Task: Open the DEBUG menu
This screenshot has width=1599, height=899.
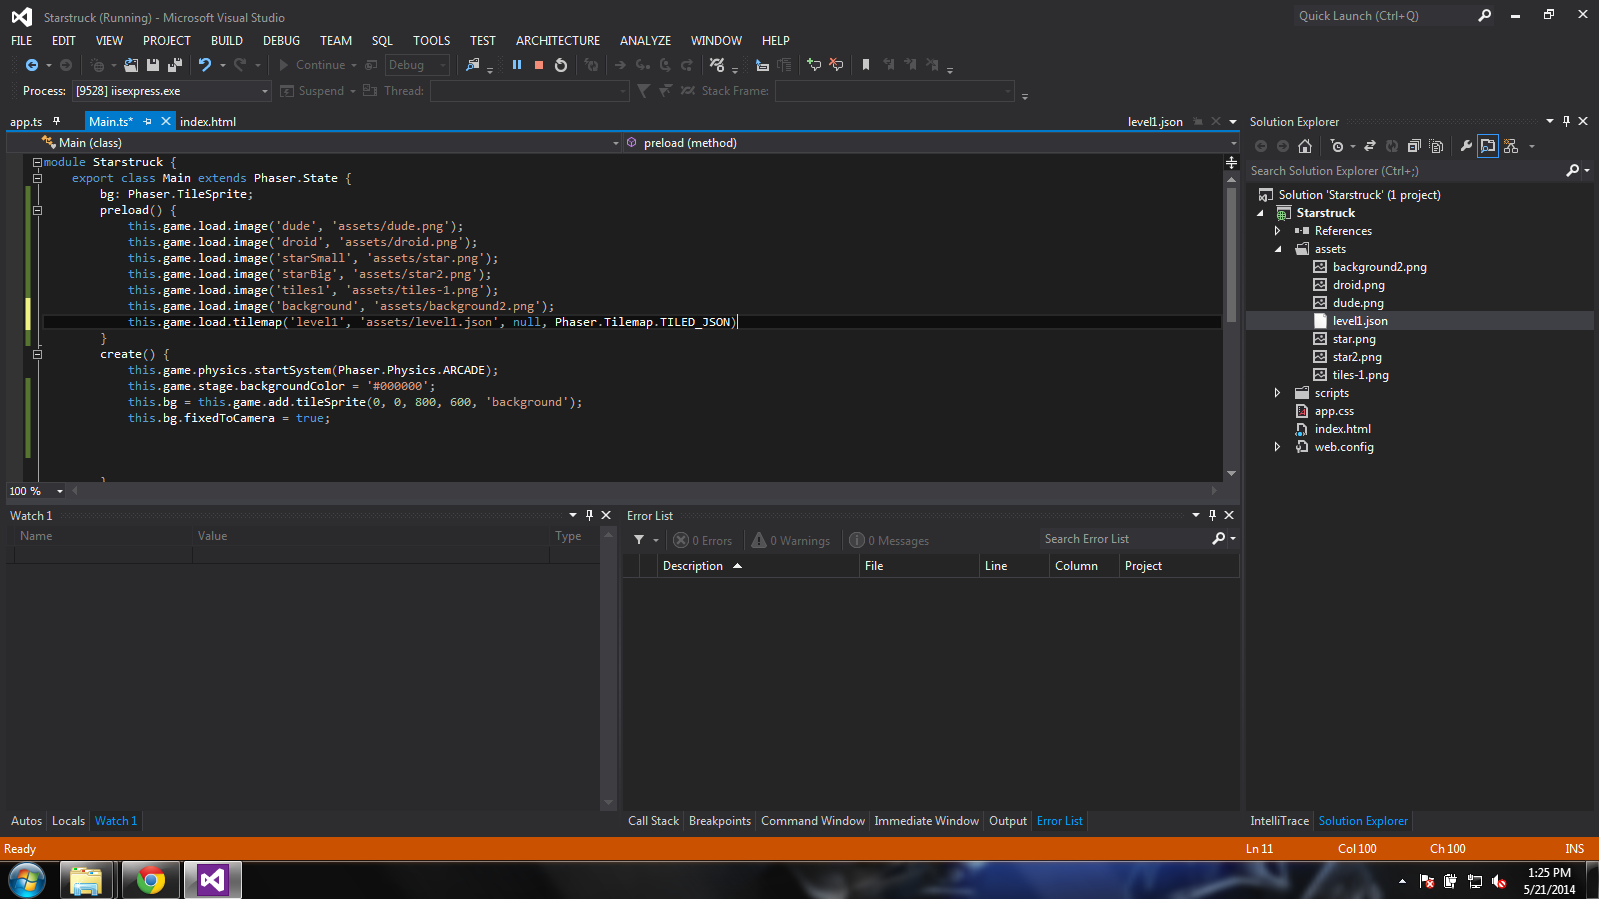Action: pyautogui.click(x=281, y=41)
